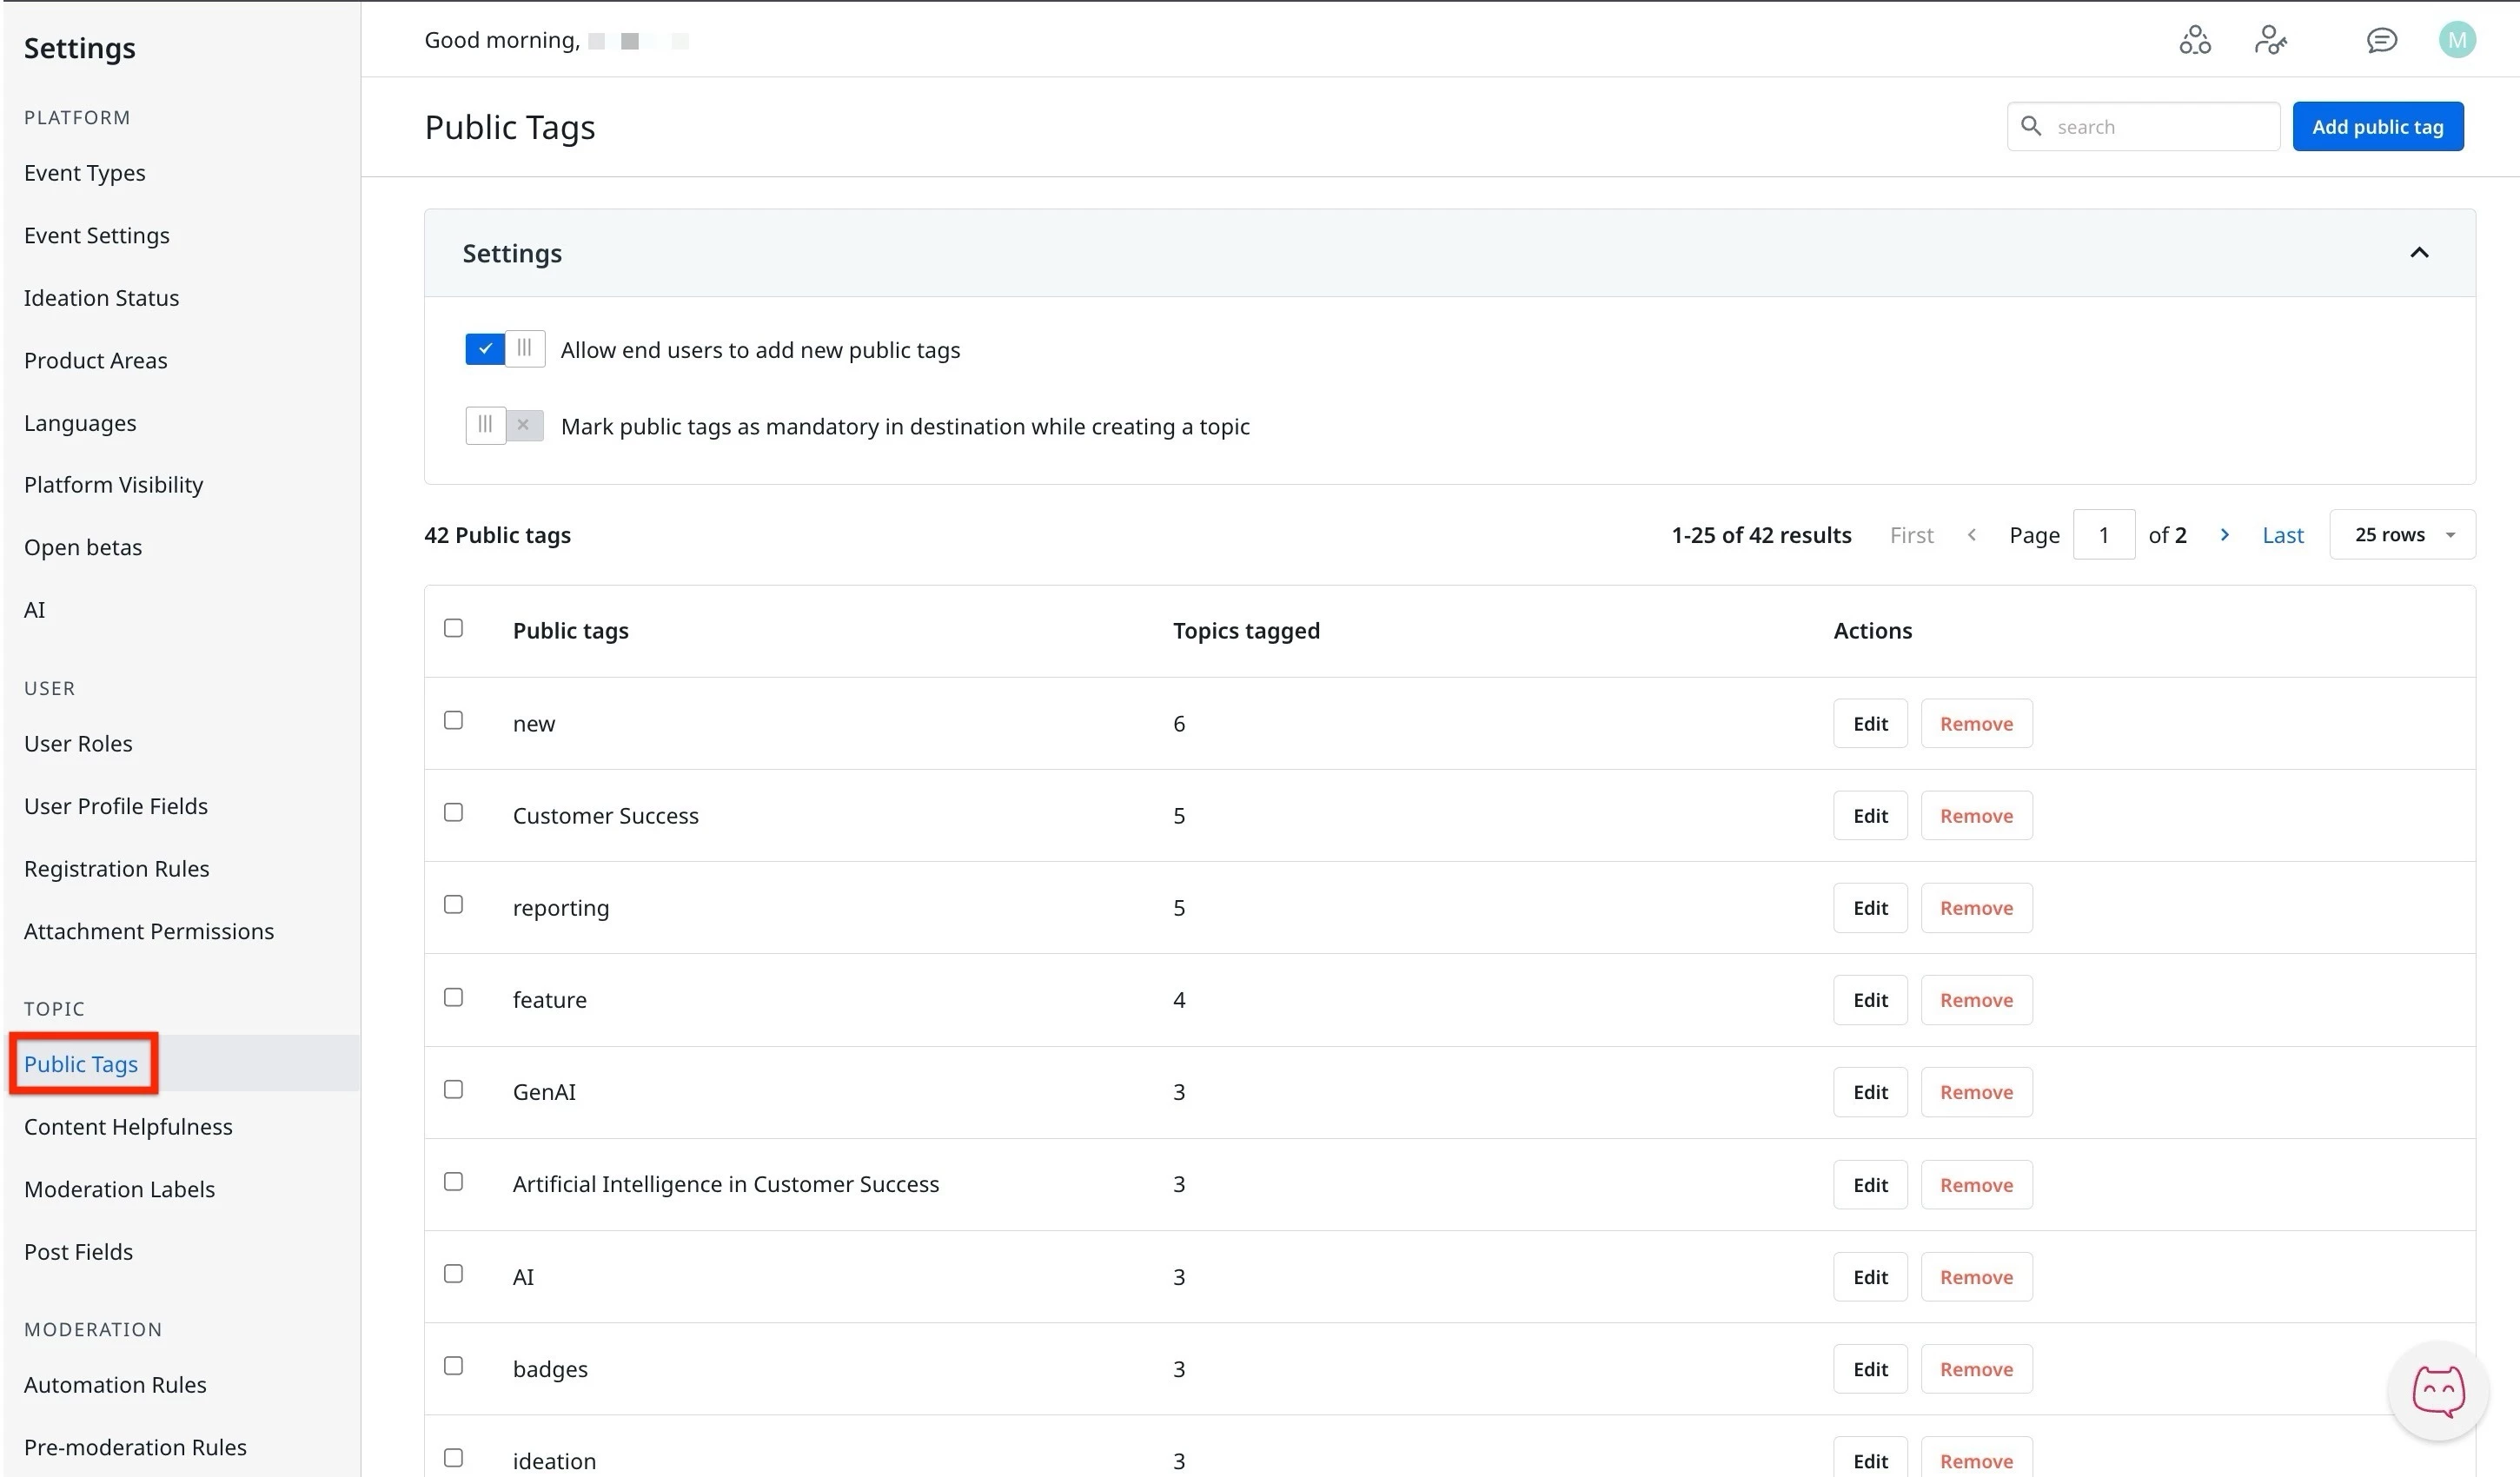Open the community groups icon in header
2520x1477 pixels.
(2194, 40)
